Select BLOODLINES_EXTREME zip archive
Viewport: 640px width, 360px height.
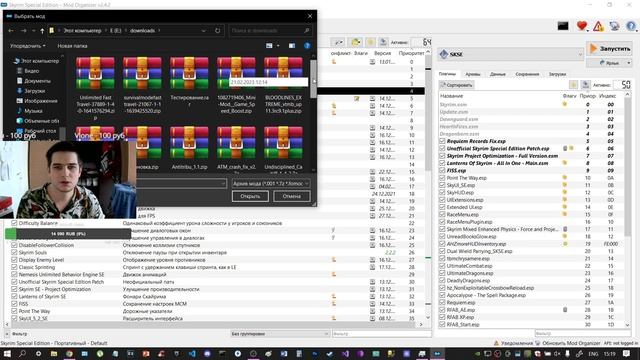[283, 86]
